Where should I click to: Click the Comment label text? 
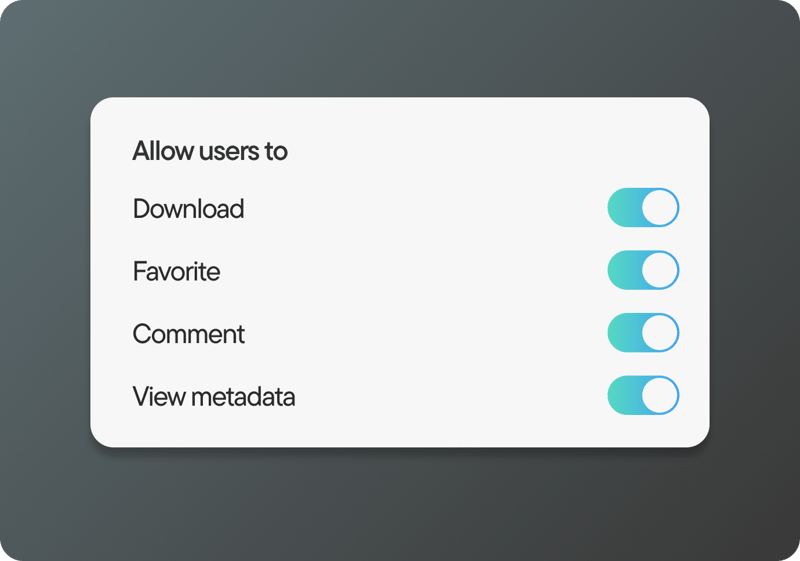[x=188, y=334]
